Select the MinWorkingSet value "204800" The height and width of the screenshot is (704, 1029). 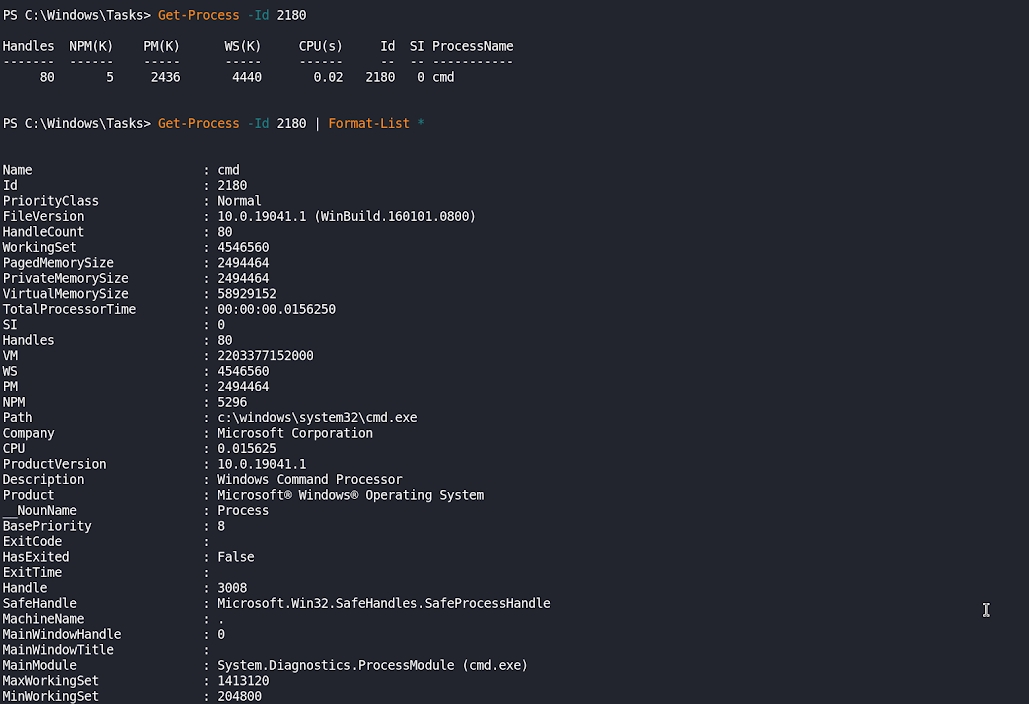[x=240, y=696]
